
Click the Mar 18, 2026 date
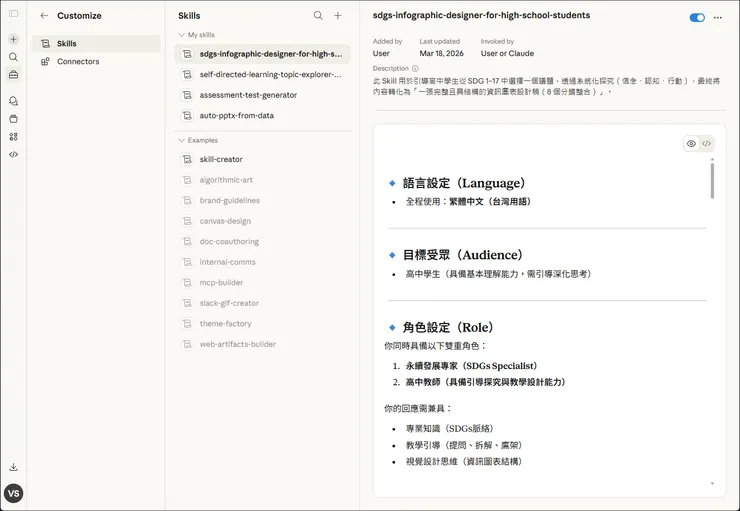click(442, 53)
